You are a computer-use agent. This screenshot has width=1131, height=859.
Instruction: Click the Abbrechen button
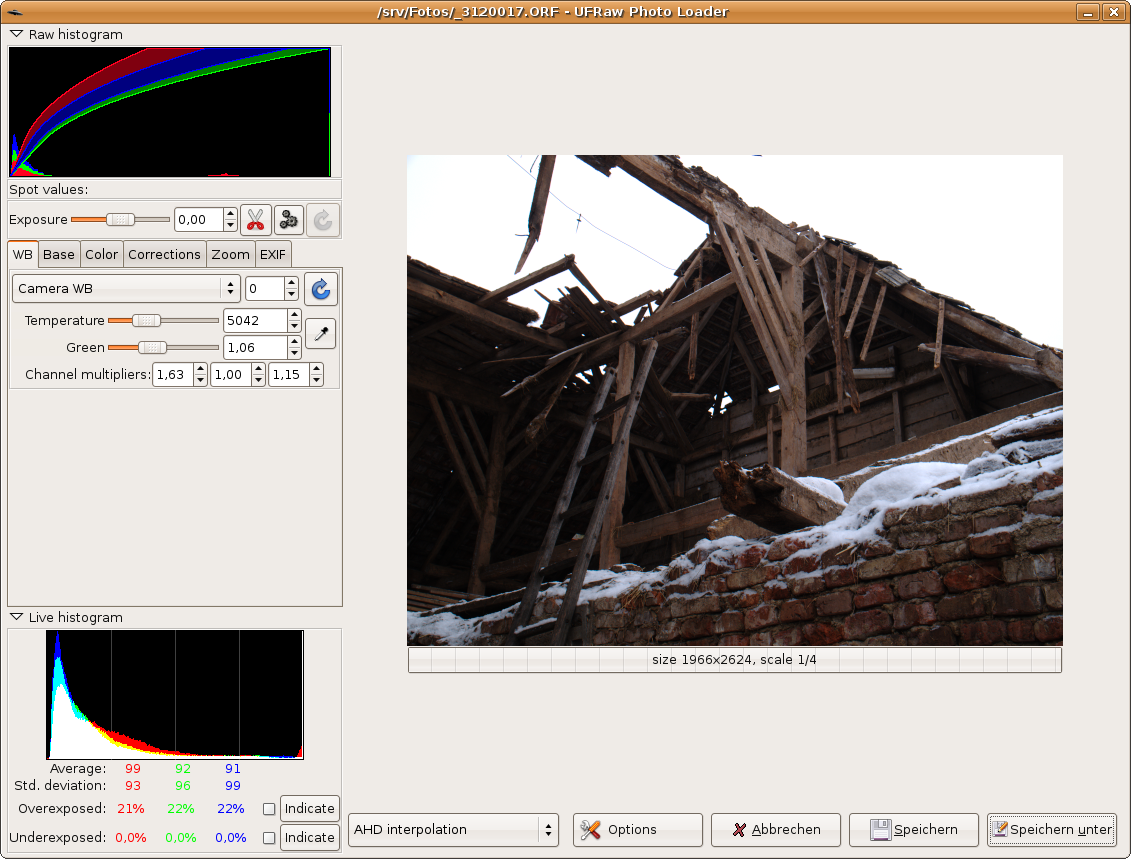(x=776, y=829)
